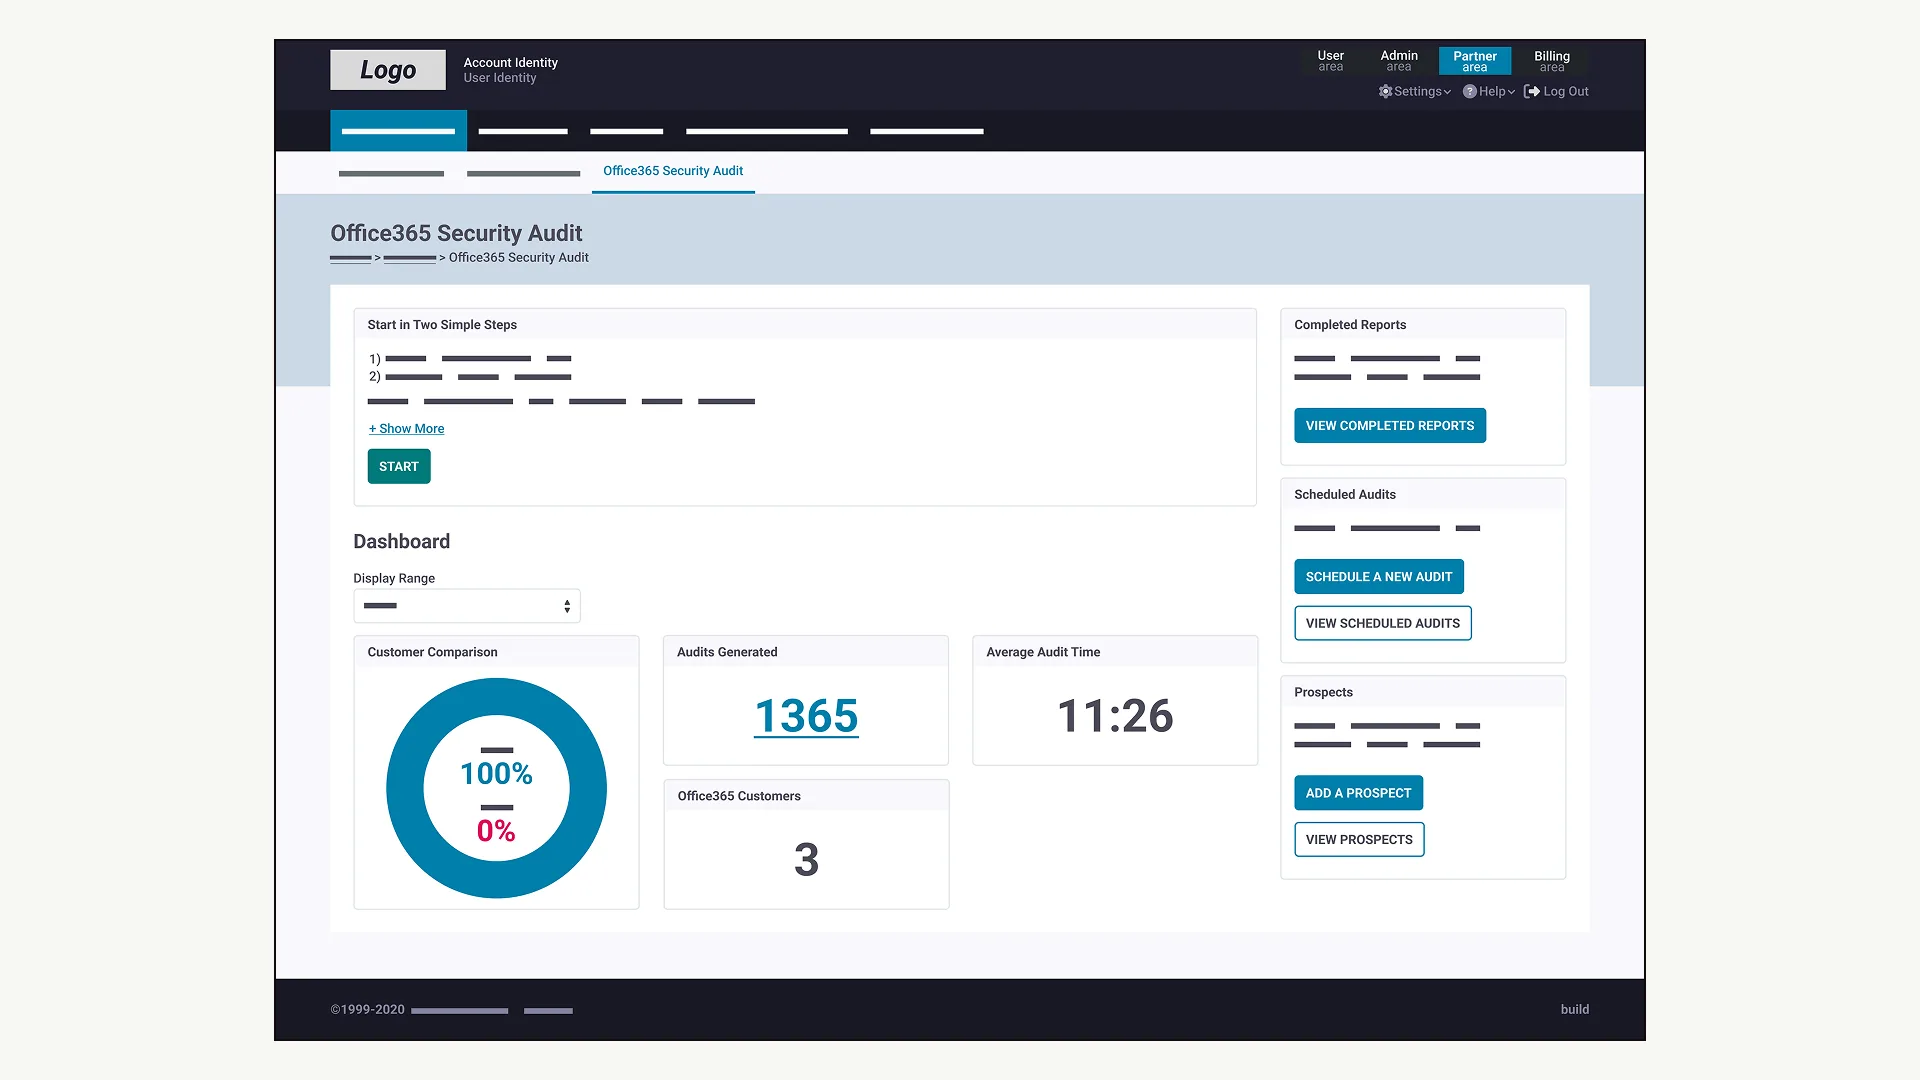The height and width of the screenshot is (1080, 1920).
Task: Click the Help question mark icon
Action: coord(1469,91)
